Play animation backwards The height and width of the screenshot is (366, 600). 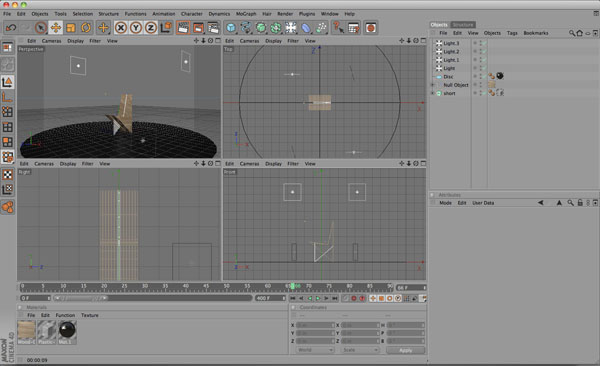tap(310, 298)
